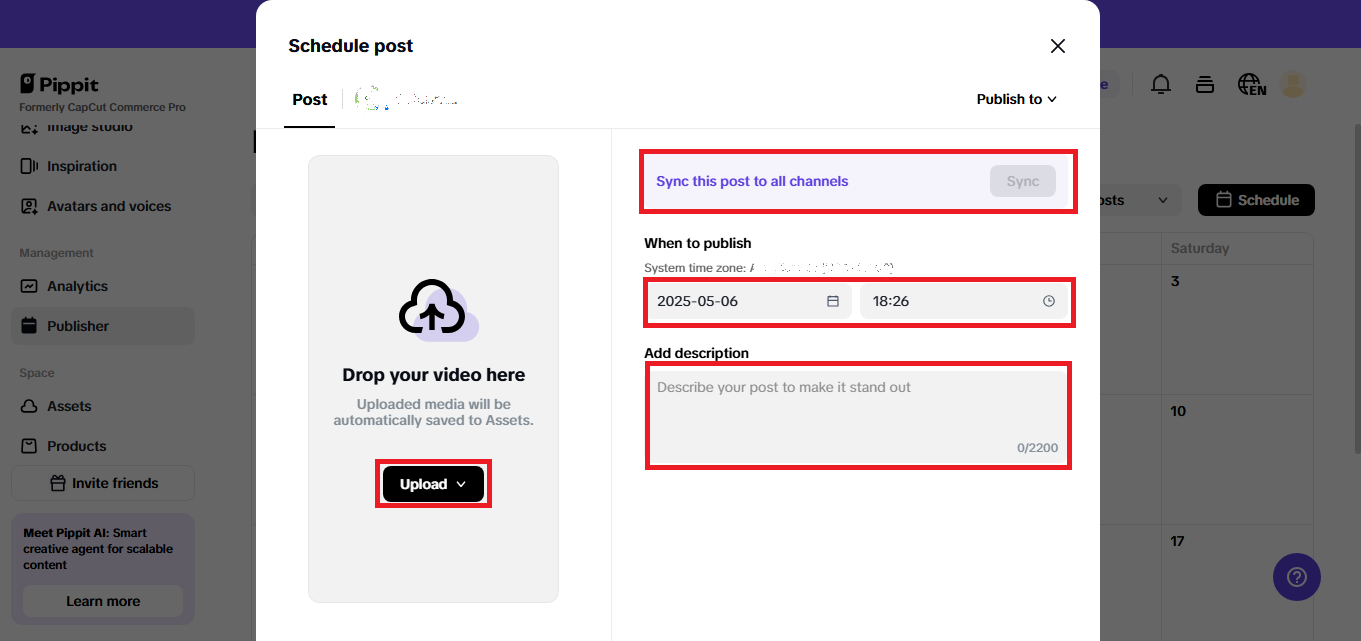Viewport: 1361px width, 641px height.
Task: Focus the Add description text box
Action: click(857, 415)
